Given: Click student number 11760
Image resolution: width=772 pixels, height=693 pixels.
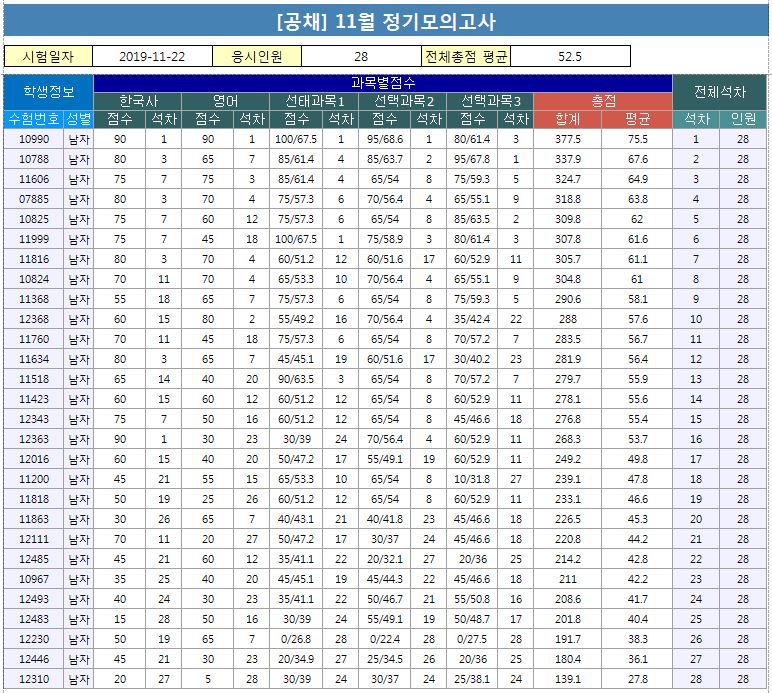Looking at the screenshot, I should (33, 339).
